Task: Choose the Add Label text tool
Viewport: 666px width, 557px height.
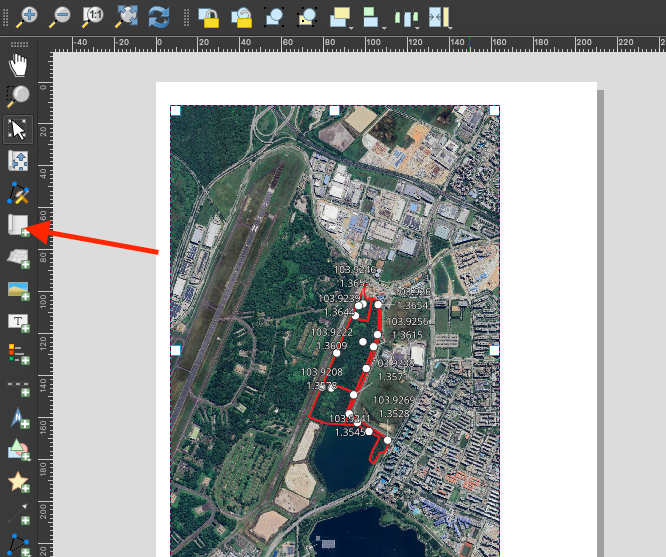Action: pos(18,322)
